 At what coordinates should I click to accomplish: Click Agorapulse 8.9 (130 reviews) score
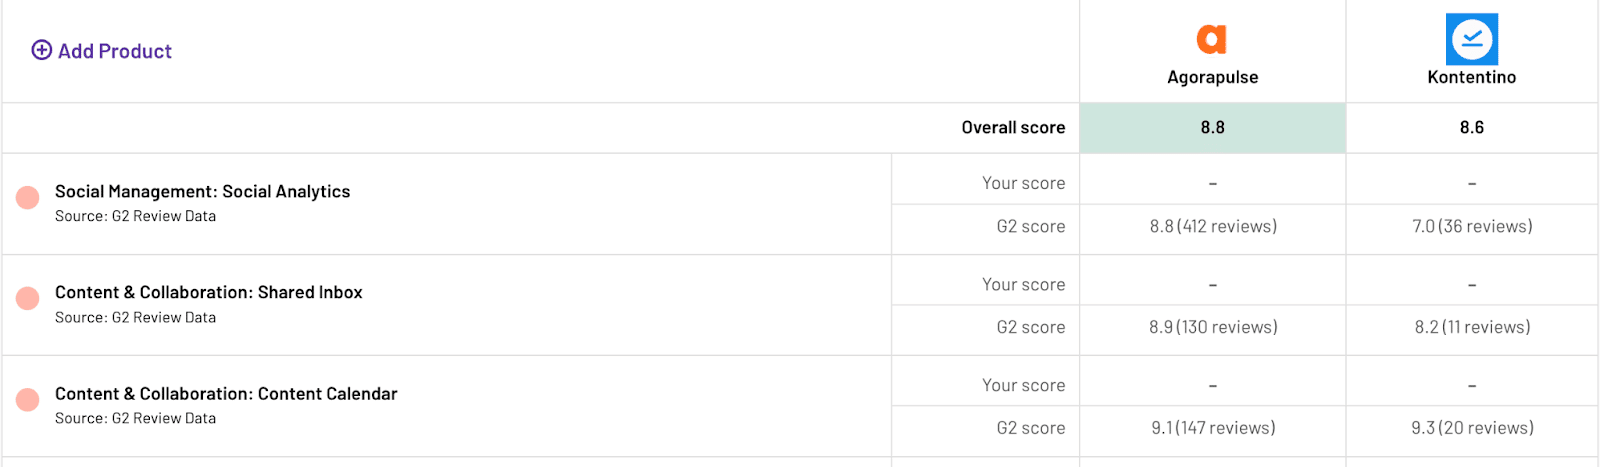[x=1213, y=327]
